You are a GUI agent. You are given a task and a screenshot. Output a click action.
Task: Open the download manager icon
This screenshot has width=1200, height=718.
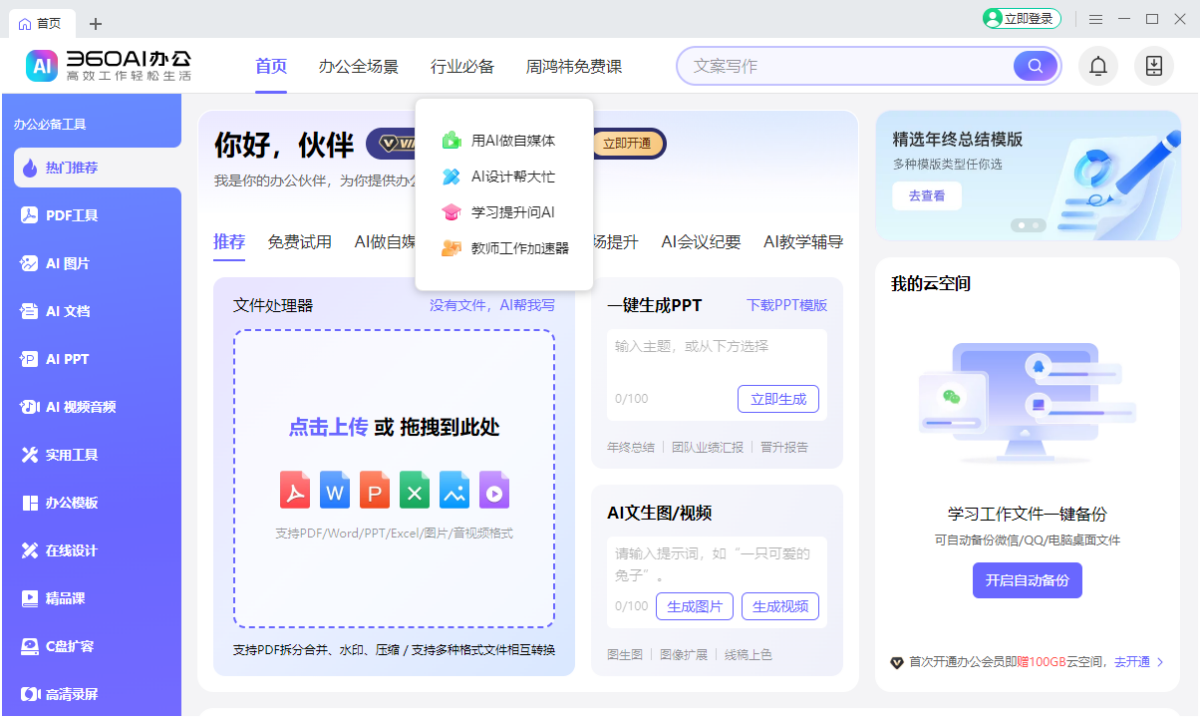pyautogui.click(x=1153, y=66)
